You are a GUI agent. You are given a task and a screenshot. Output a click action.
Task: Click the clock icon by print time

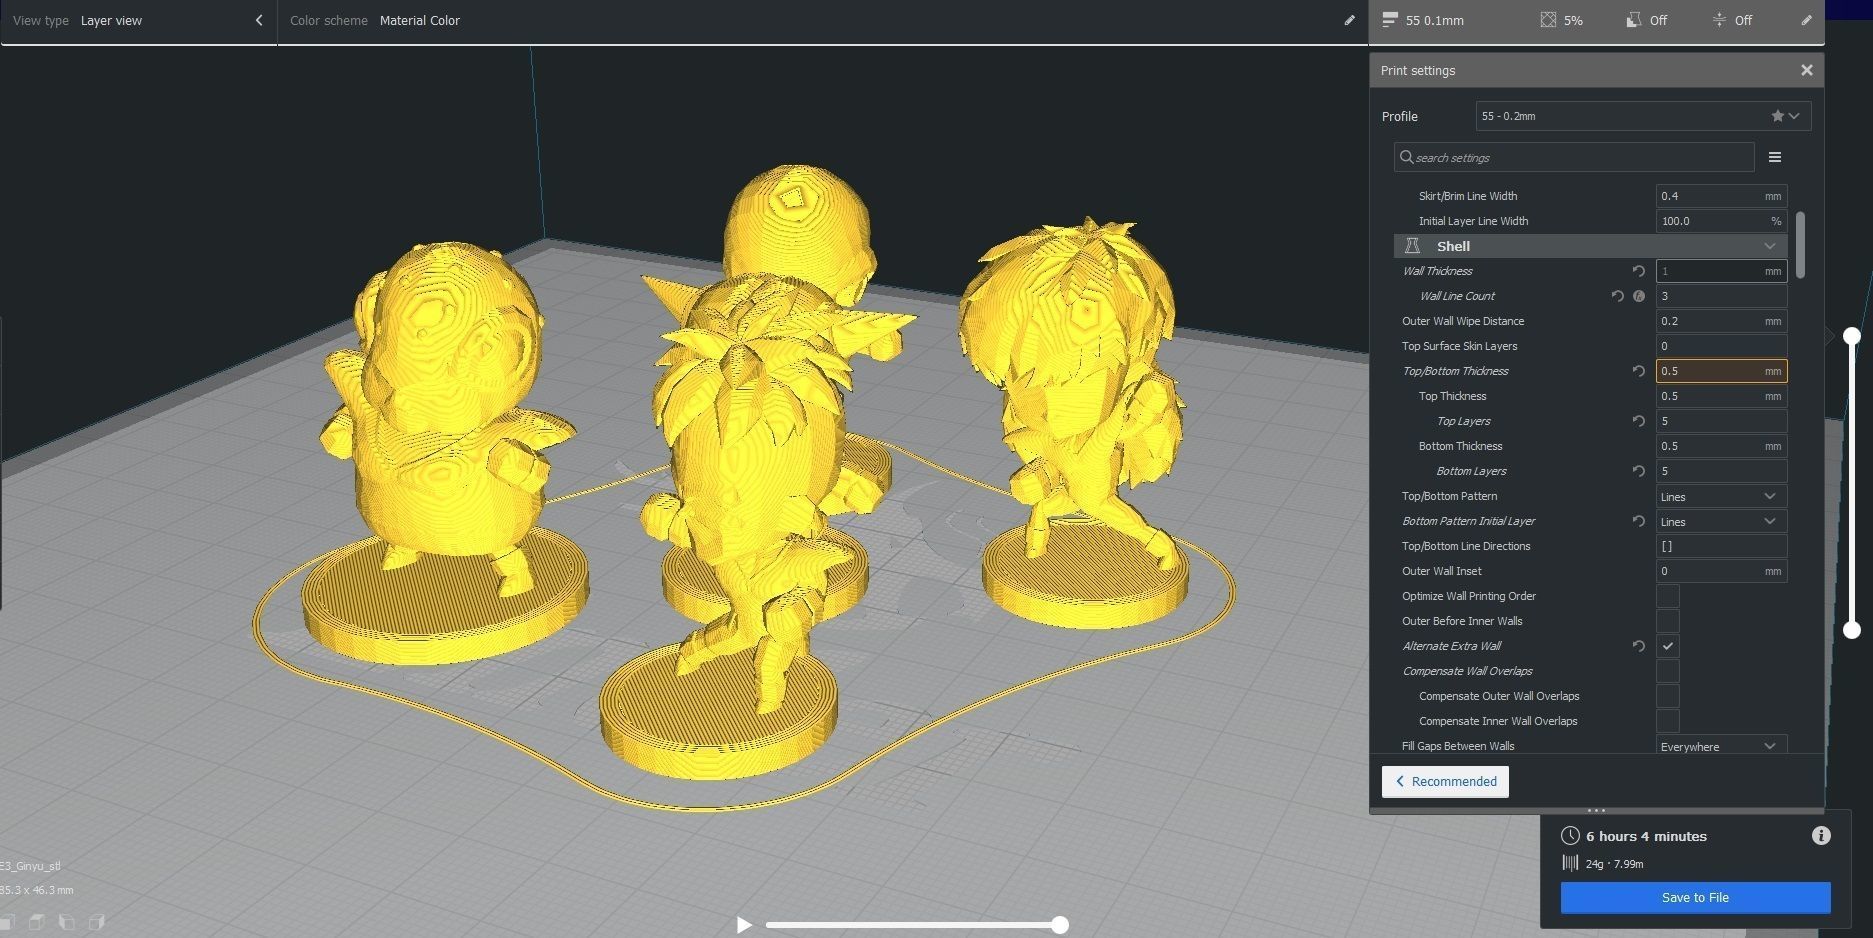pos(1570,836)
